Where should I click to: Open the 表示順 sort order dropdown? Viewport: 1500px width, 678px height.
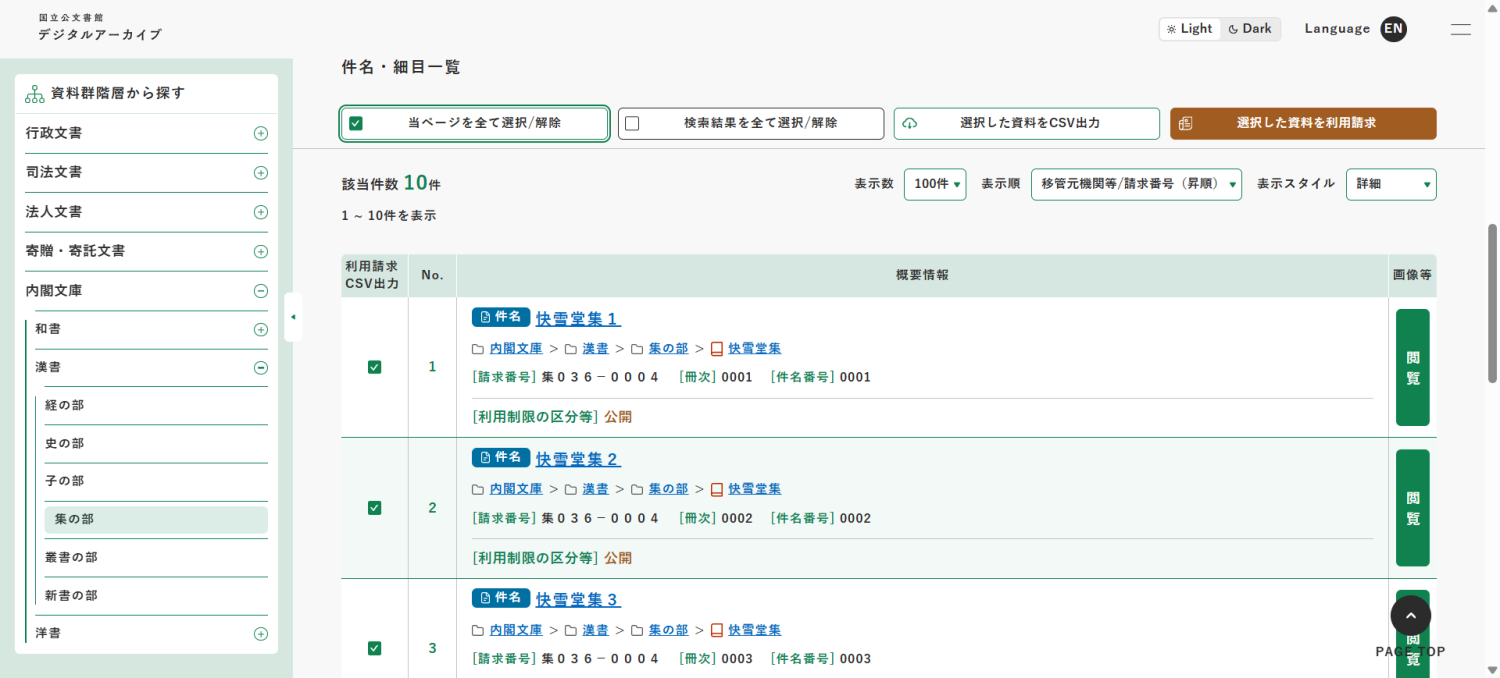[1136, 184]
